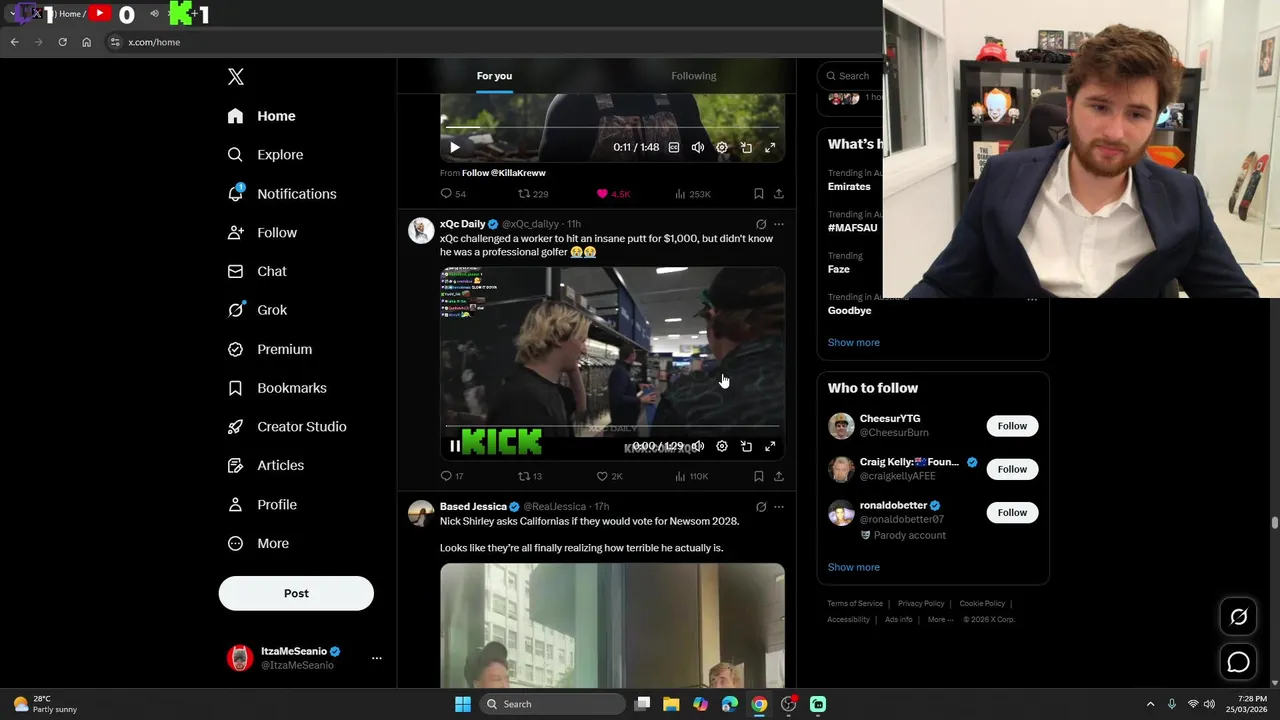The image size is (1280, 720).
Task: Click the X logo in the sidebar
Action: point(236,77)
